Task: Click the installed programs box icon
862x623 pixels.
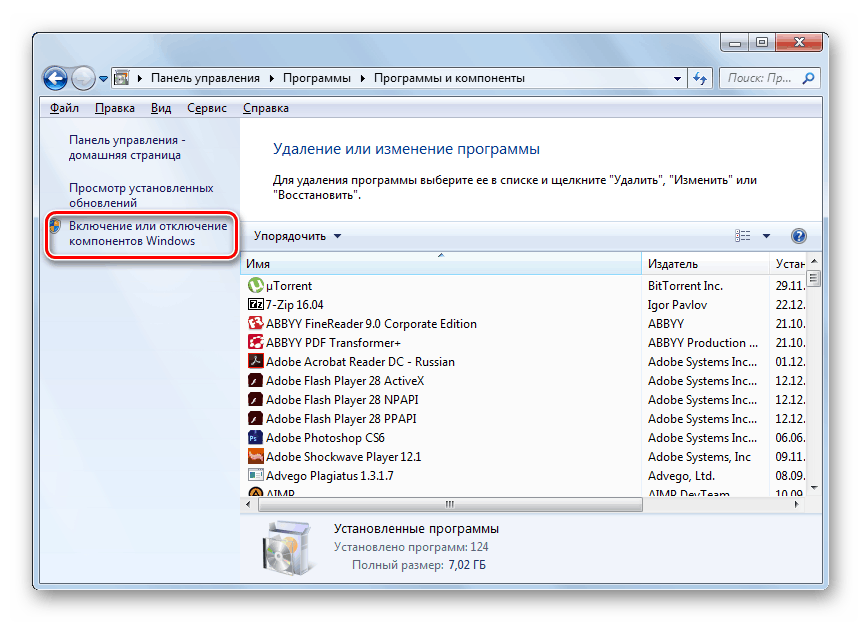Action: point(288,547)
